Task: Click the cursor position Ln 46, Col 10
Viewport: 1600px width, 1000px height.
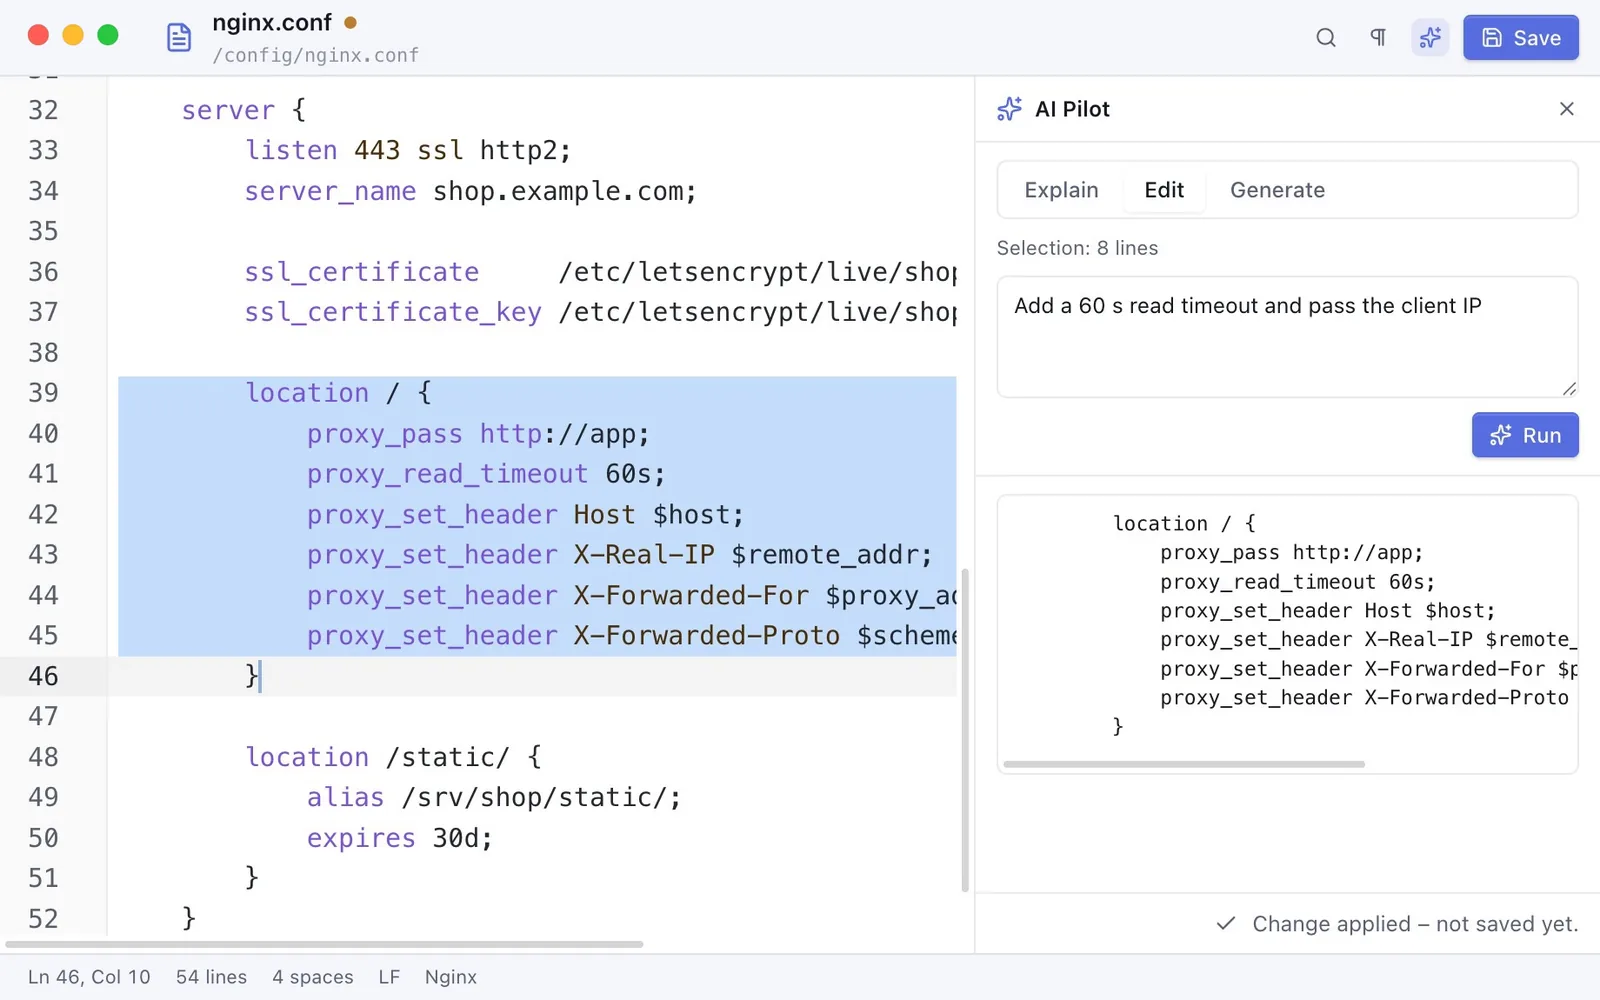Action: click(x=89, y=977)
